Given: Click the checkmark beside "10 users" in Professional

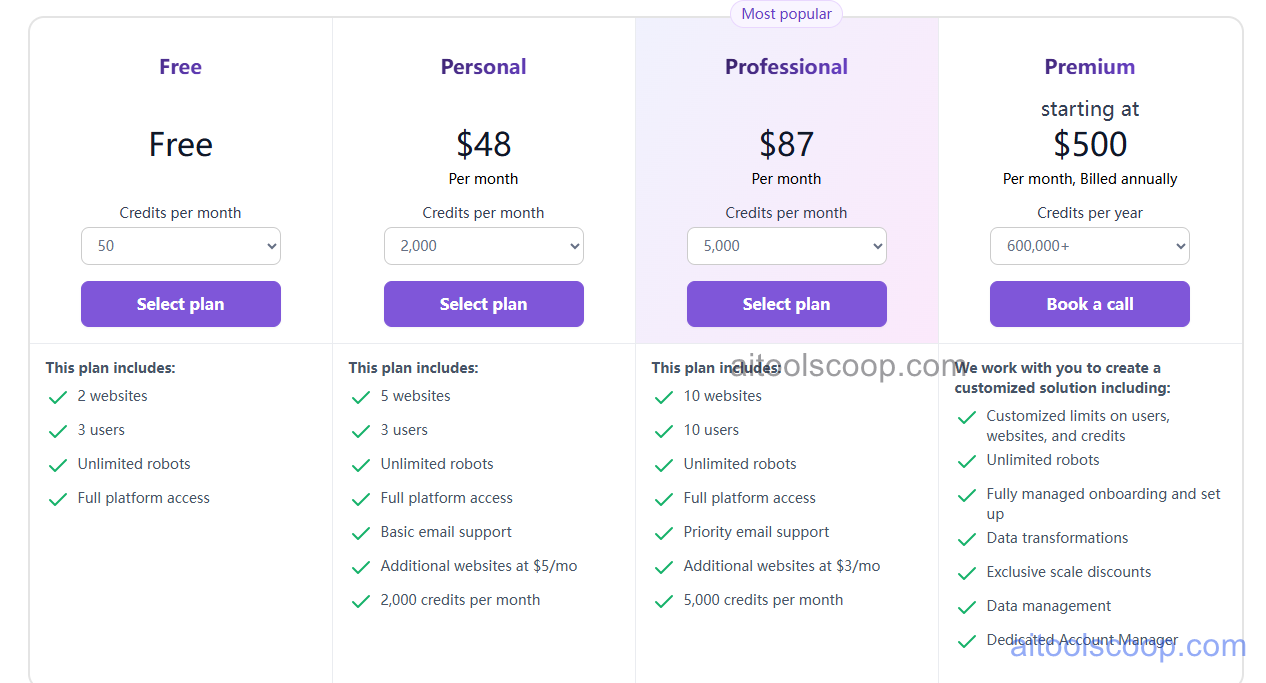Looking at the screenshot, I should pos(663,430).
